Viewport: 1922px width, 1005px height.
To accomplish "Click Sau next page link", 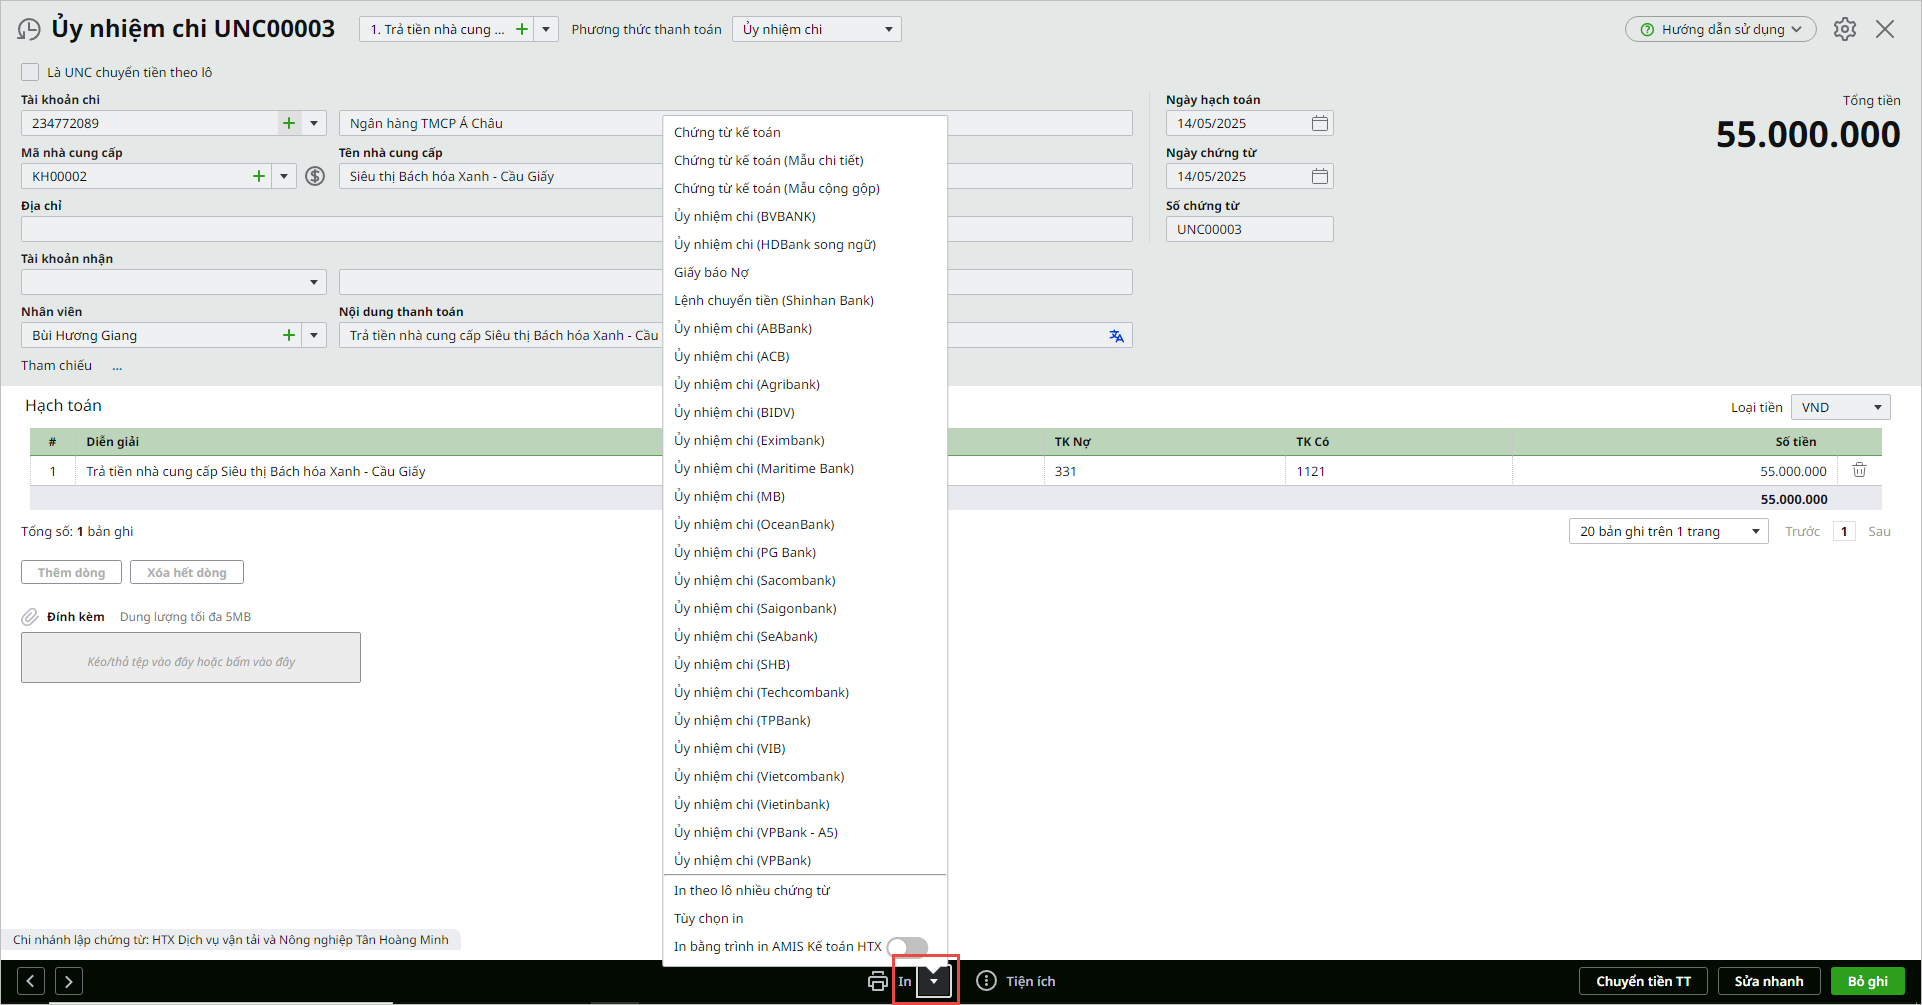I will 1879,531.
